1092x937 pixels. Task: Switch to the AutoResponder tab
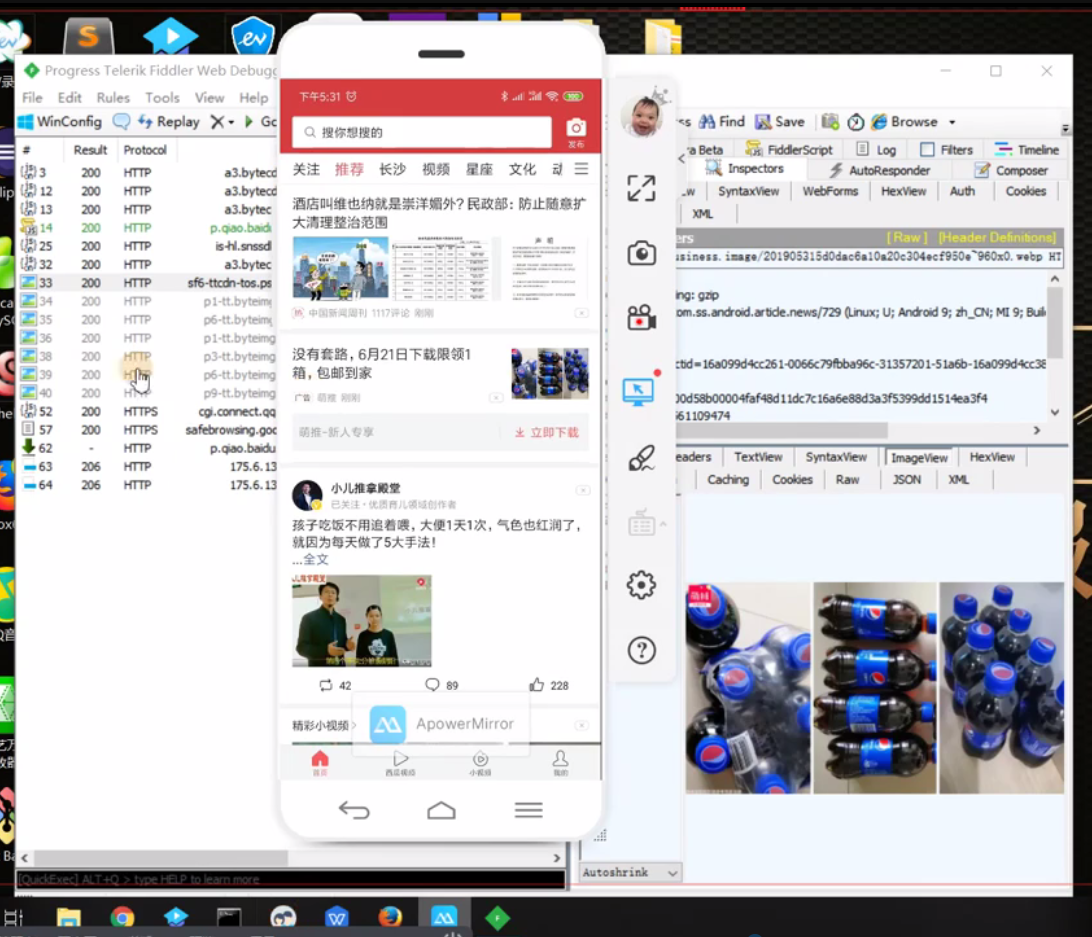tap(880, 170)
